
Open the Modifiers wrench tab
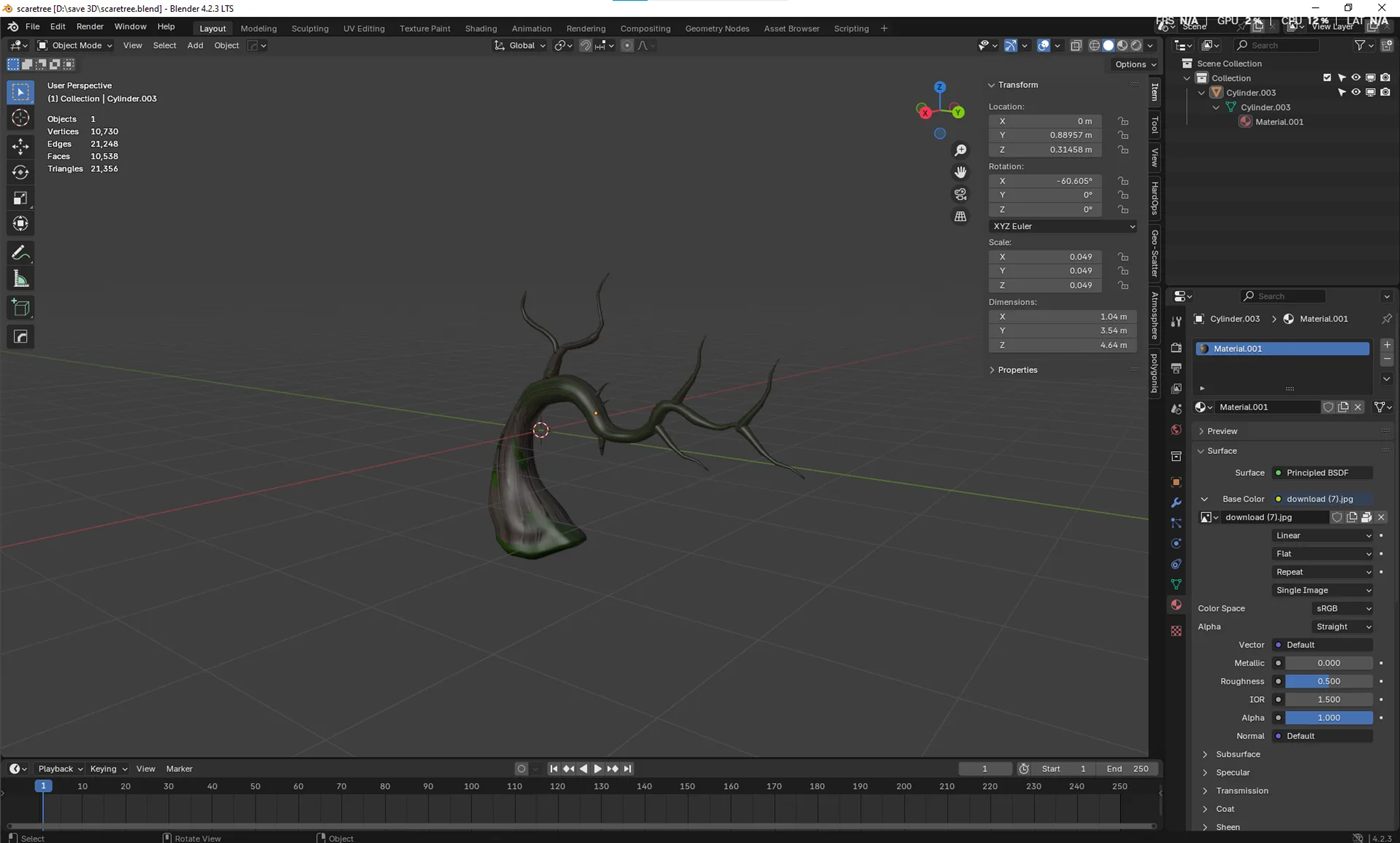[1176, 502]
